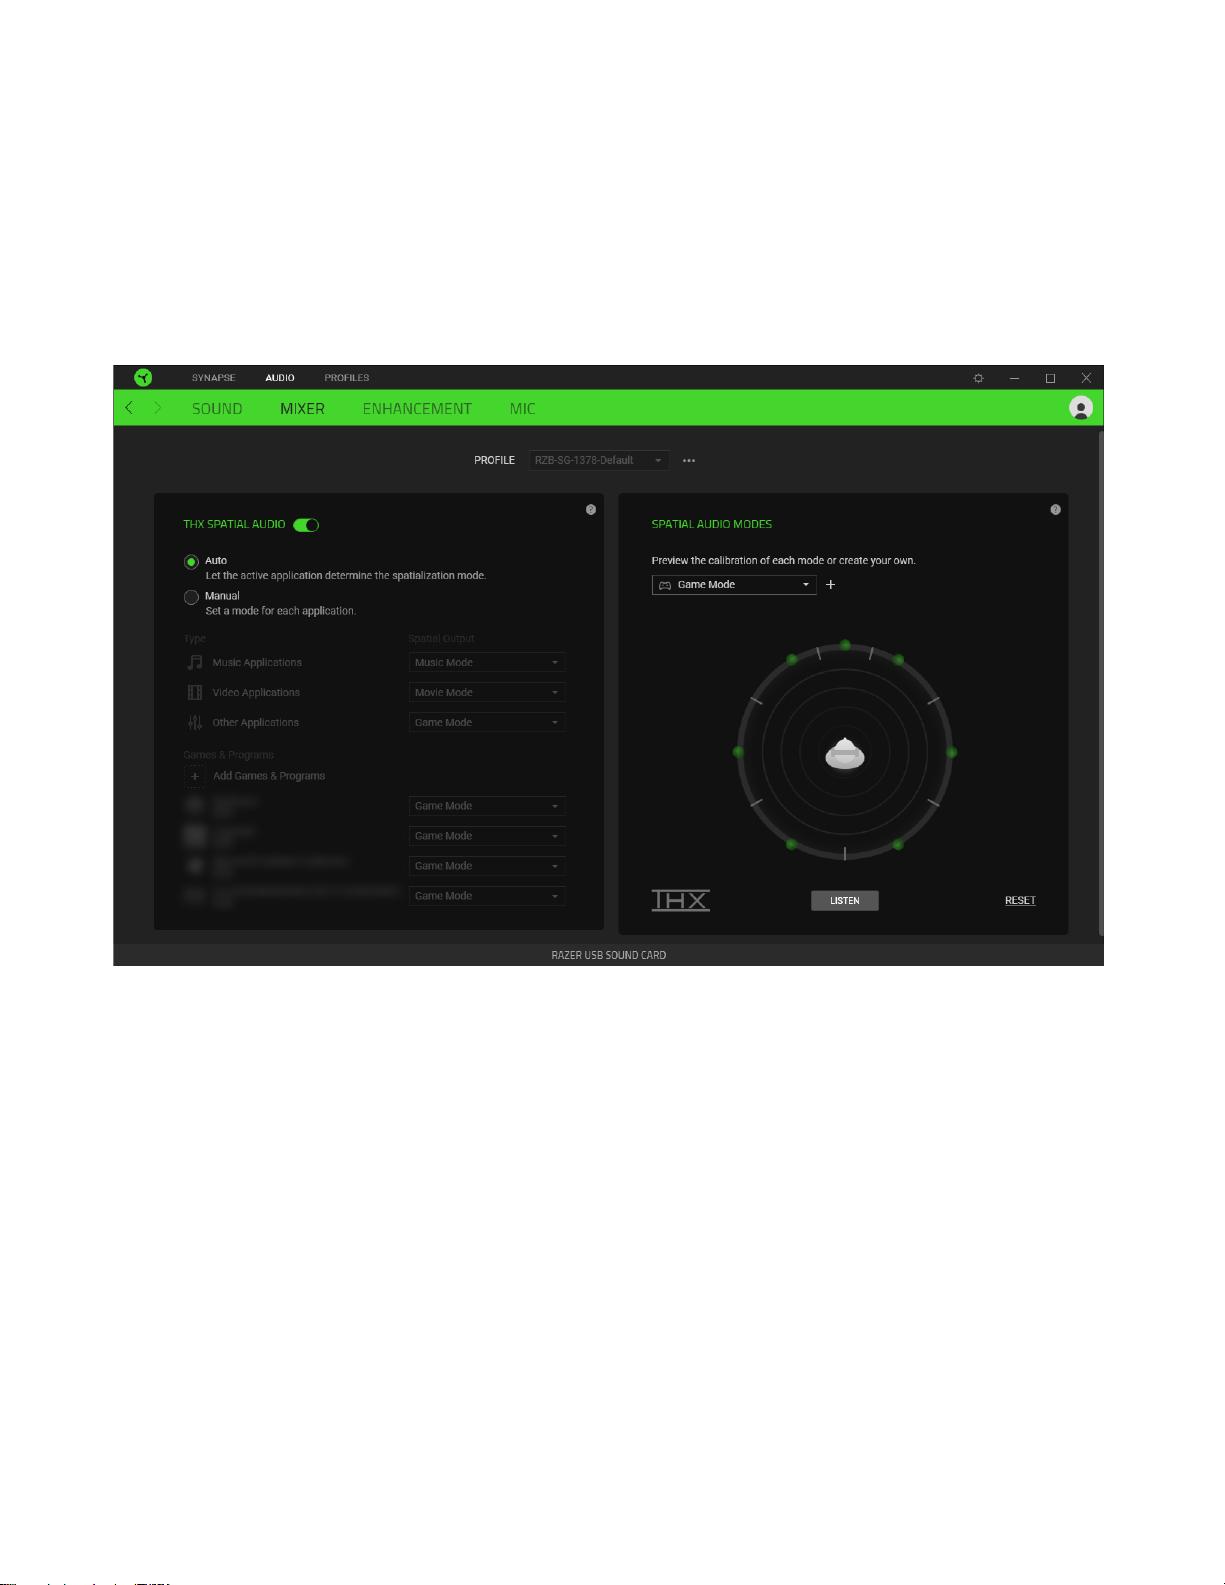The height and width of the screenshot is (1585, 1225).
Task: Click the Listen button
Action: pos(845,901)
